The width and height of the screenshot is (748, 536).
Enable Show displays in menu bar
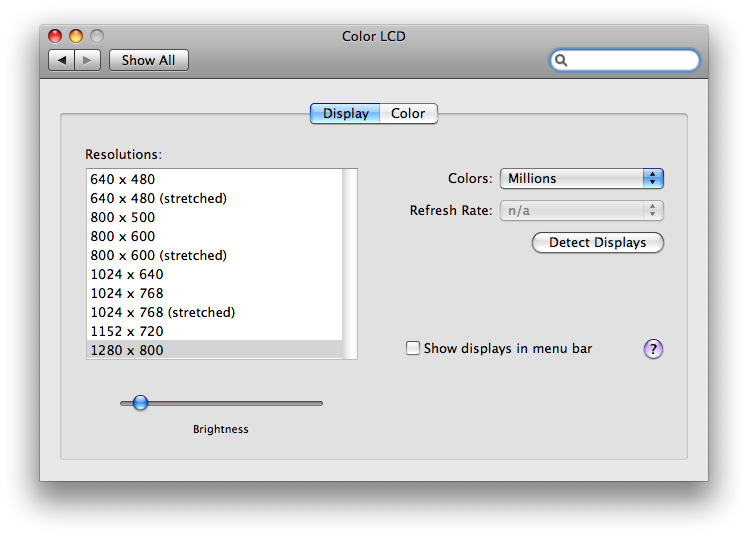[x=413, y=348]
